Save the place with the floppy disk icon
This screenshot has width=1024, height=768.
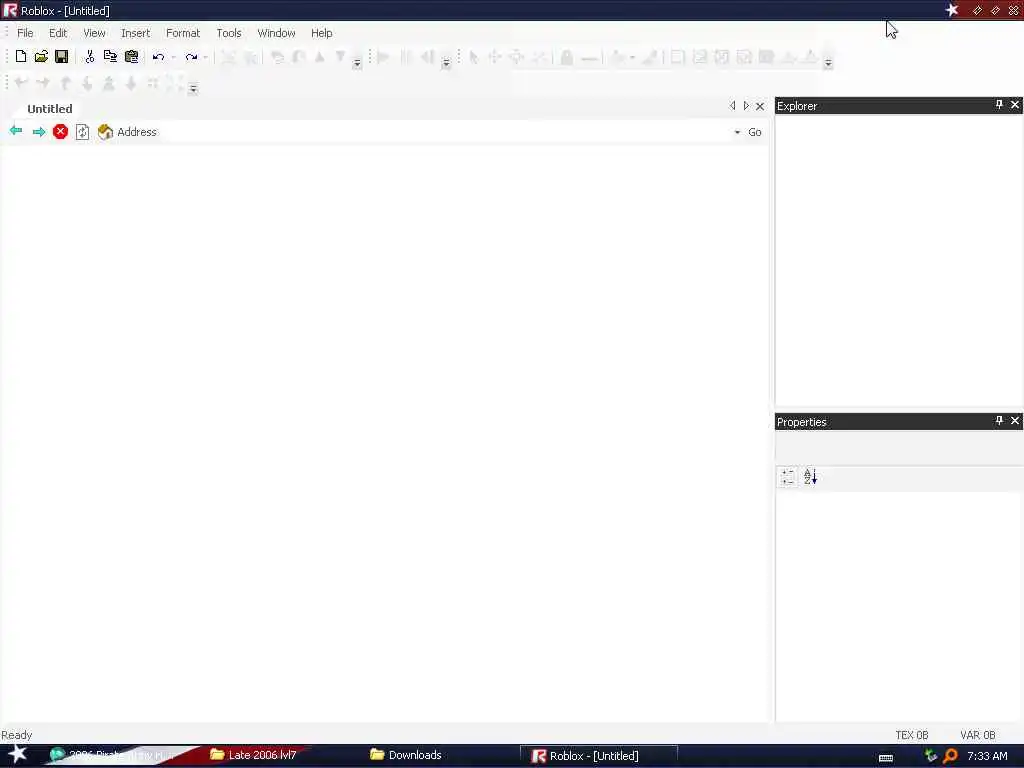tap(61, 57)
